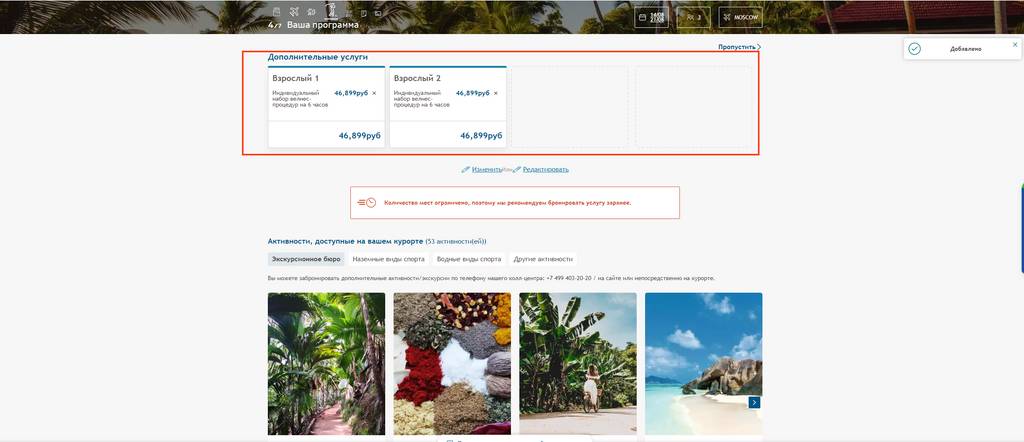The width and height of the screenshot is (1024, 442).
Task: Open the MOSCOW departure city selector
Action: click(x=741, y=17)
